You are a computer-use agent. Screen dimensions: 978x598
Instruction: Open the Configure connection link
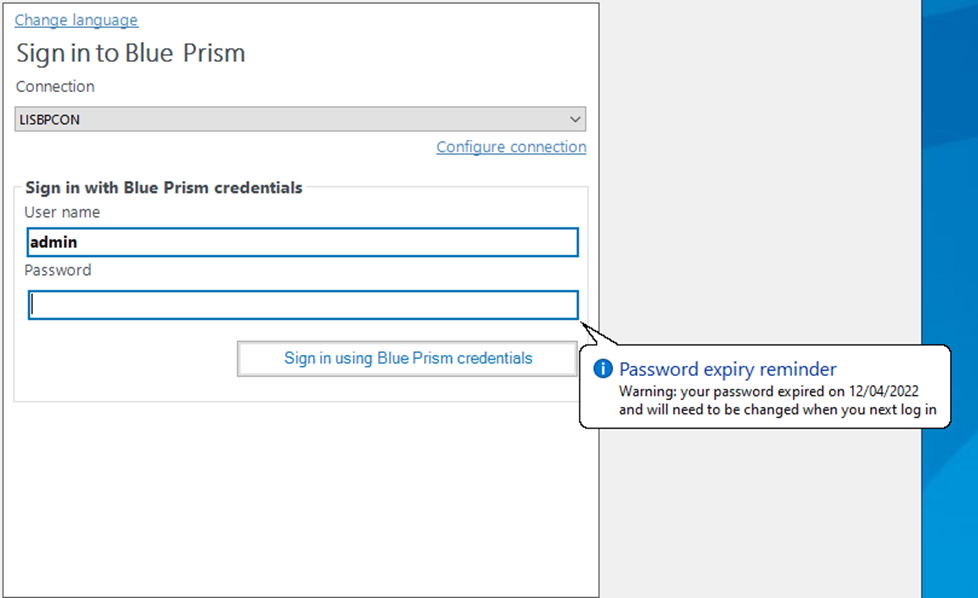[x=511, y=147]
